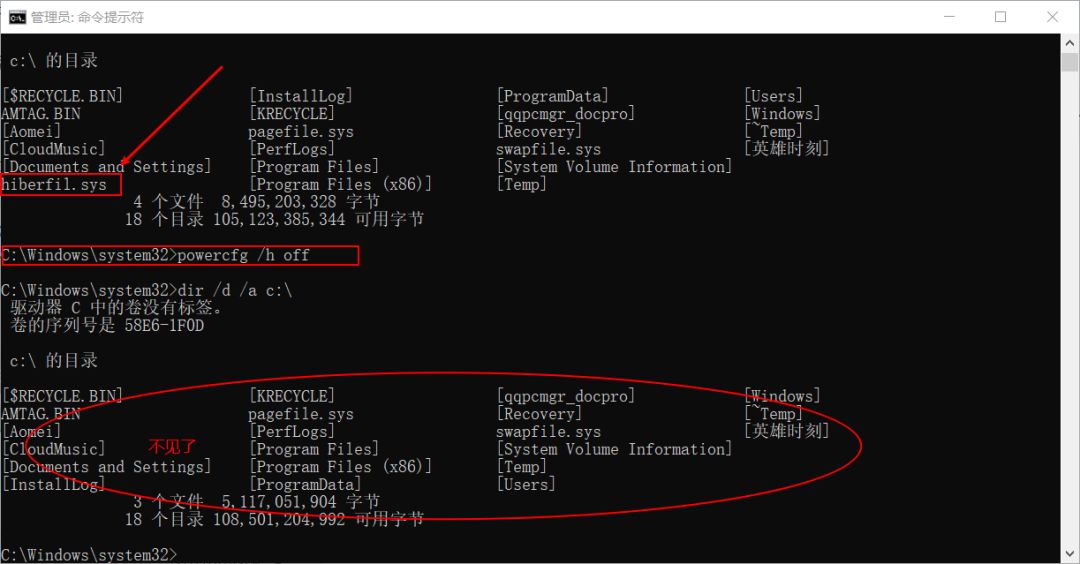Click the 5,117,051,904 byte count
The width and height of the screenshot is (1080, 564).
point(279,502)
